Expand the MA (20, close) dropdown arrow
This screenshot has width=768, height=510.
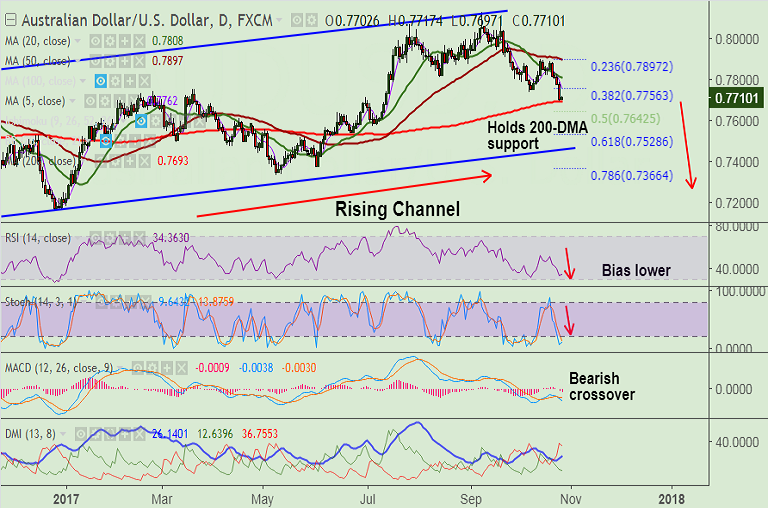[78, 41]
